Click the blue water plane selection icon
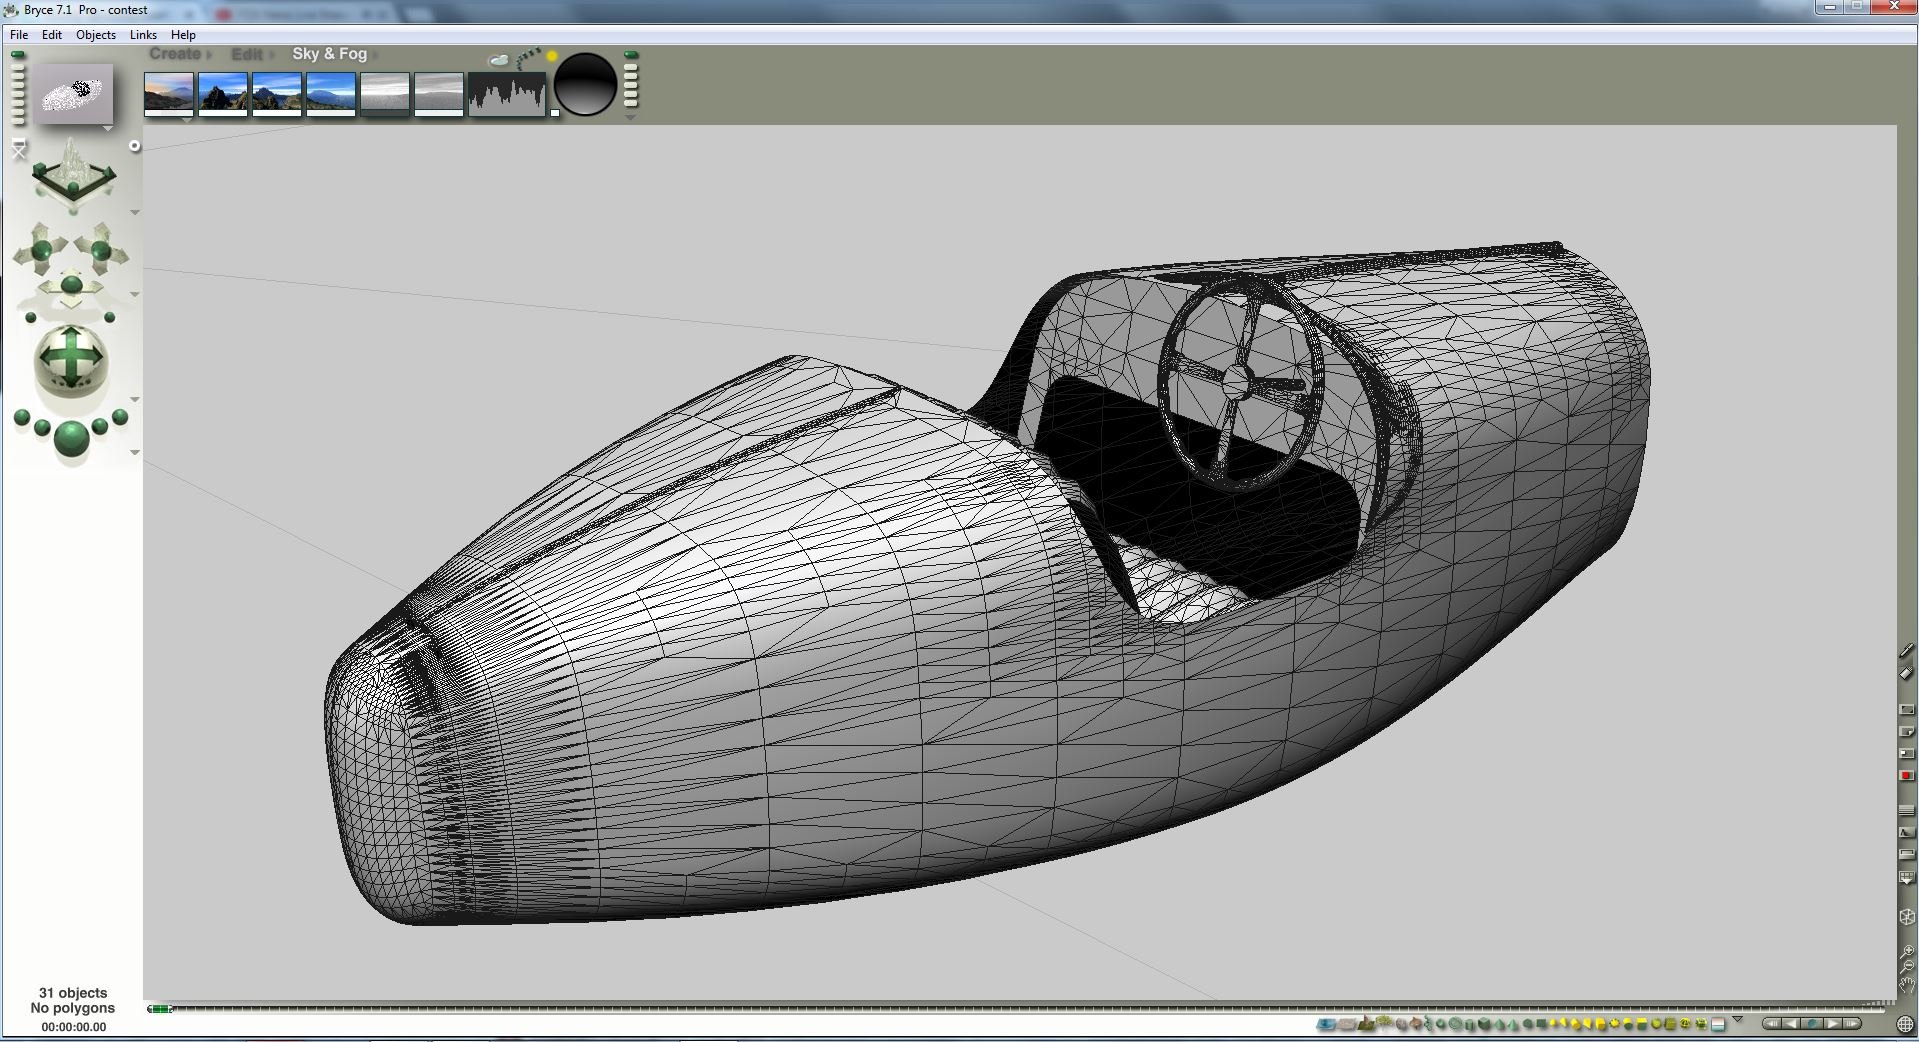This screenshot has height=1042, width=1919. pos(1326,1024)
